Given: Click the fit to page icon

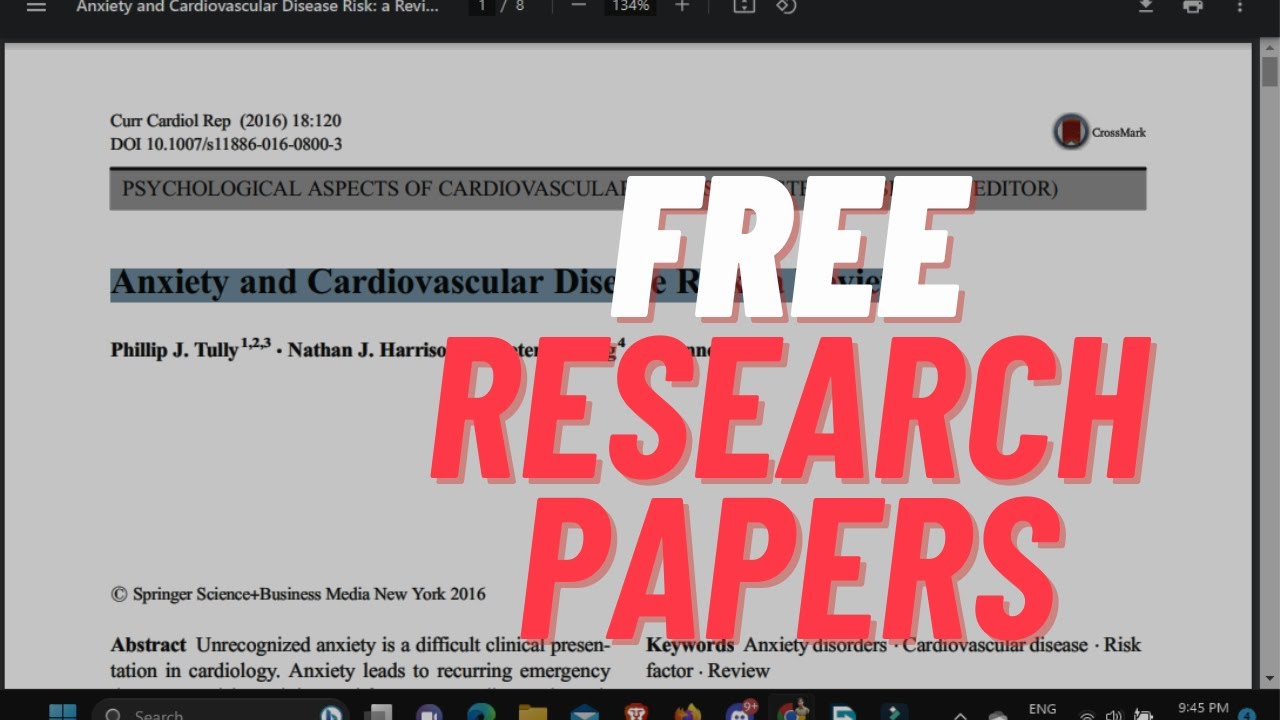Looking at the screenshot, I should (x=744, y=6).
